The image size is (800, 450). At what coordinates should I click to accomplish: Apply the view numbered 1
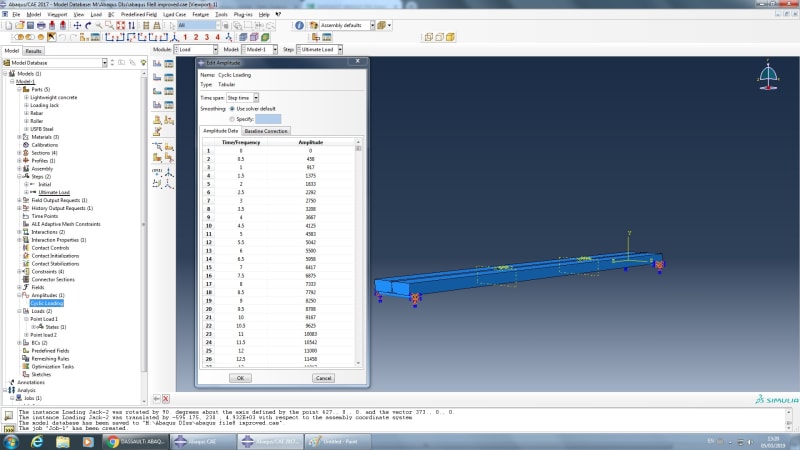click(x=185, y=37)
